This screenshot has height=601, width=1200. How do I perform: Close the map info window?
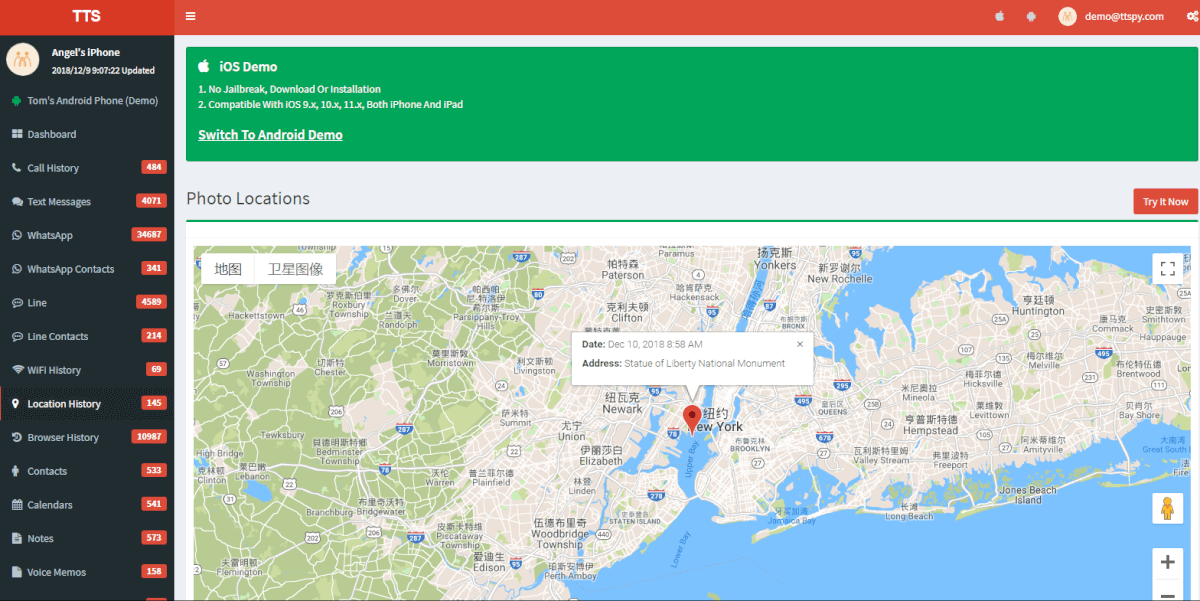tap(799, 344)
